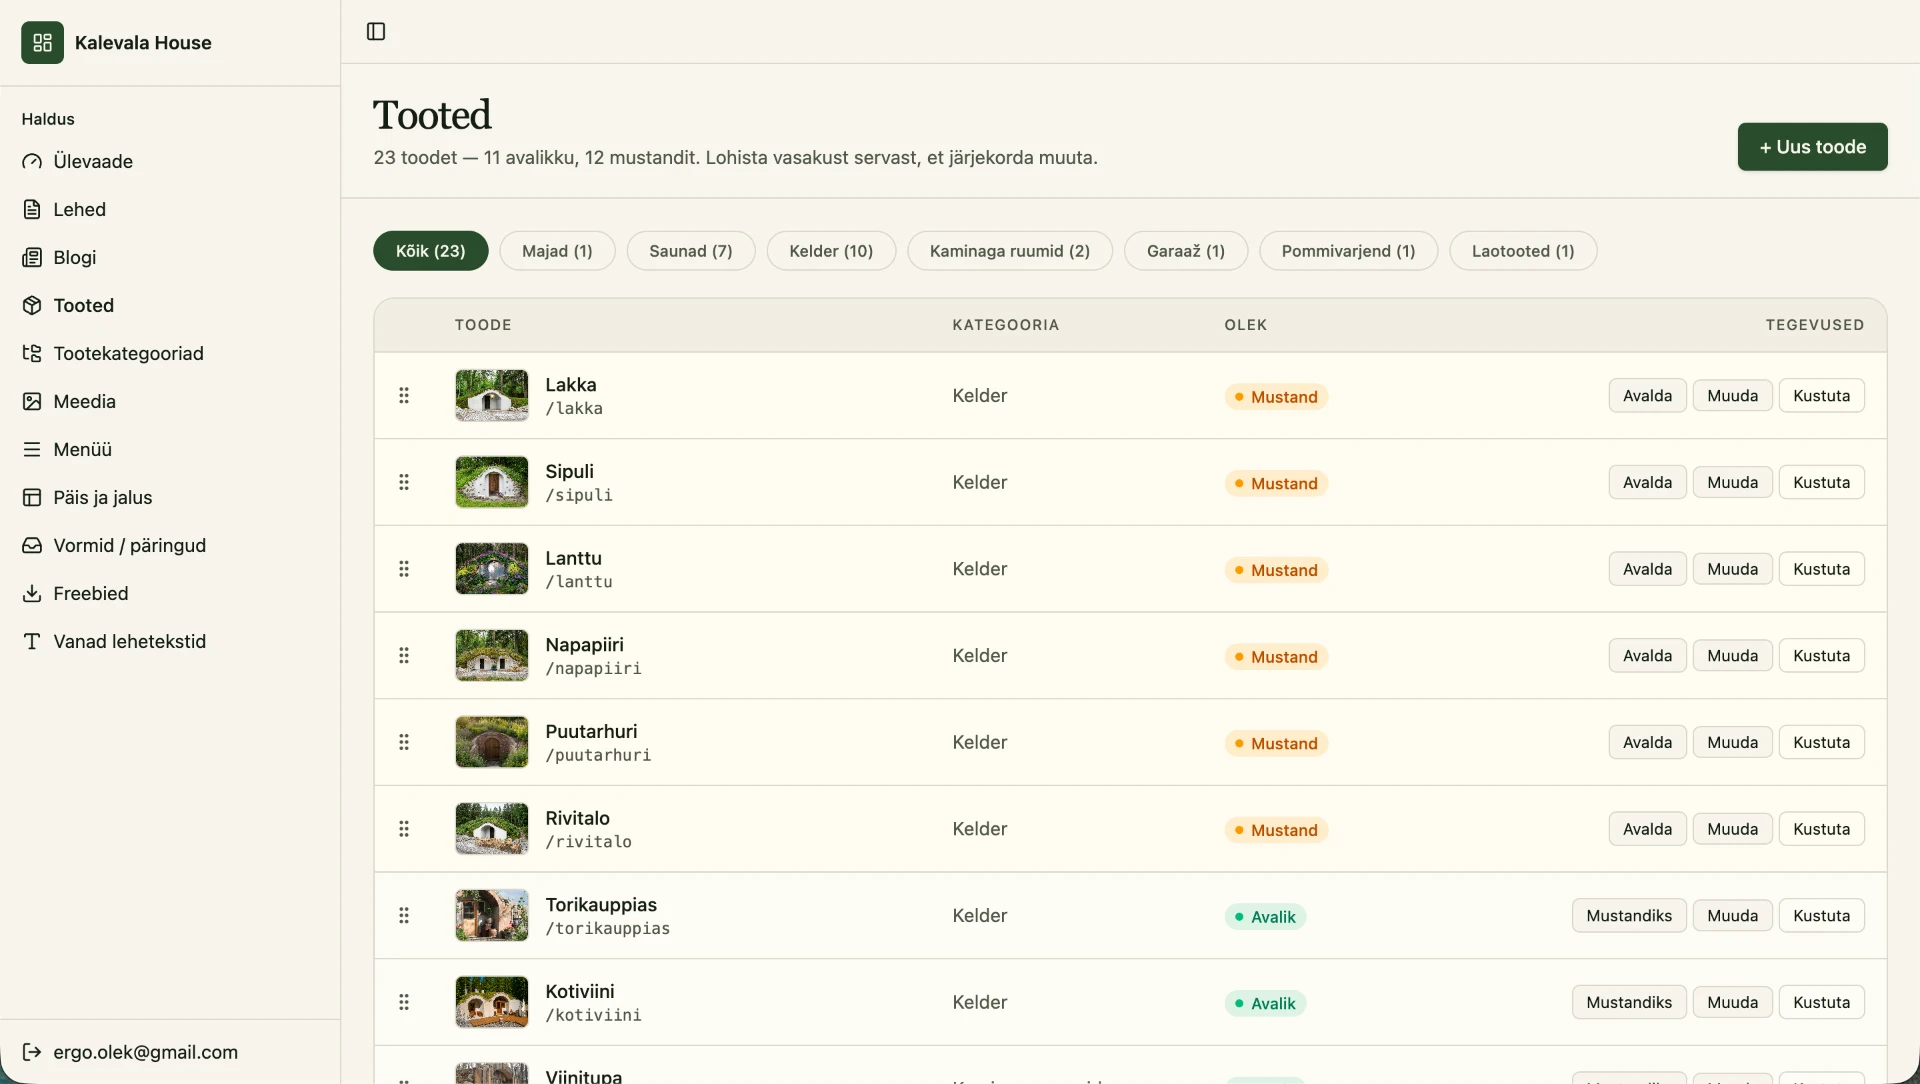1920x1084 pixels.
Task: Delete Rivitalo with Kustuta button
Action: 1822,829
